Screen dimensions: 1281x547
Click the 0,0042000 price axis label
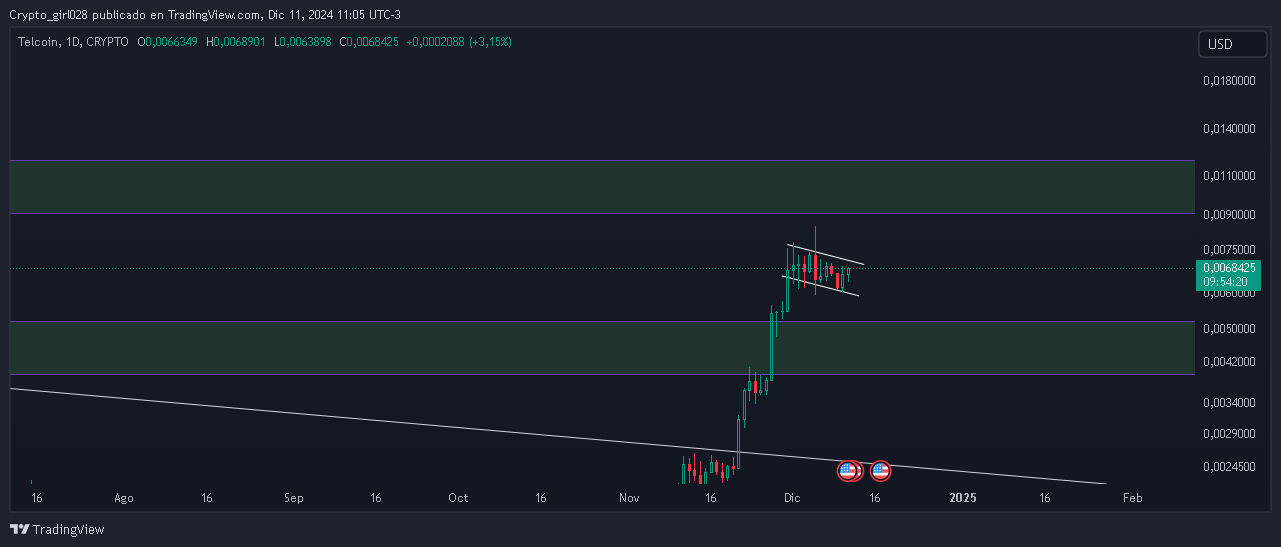(x=1229, y=362)
